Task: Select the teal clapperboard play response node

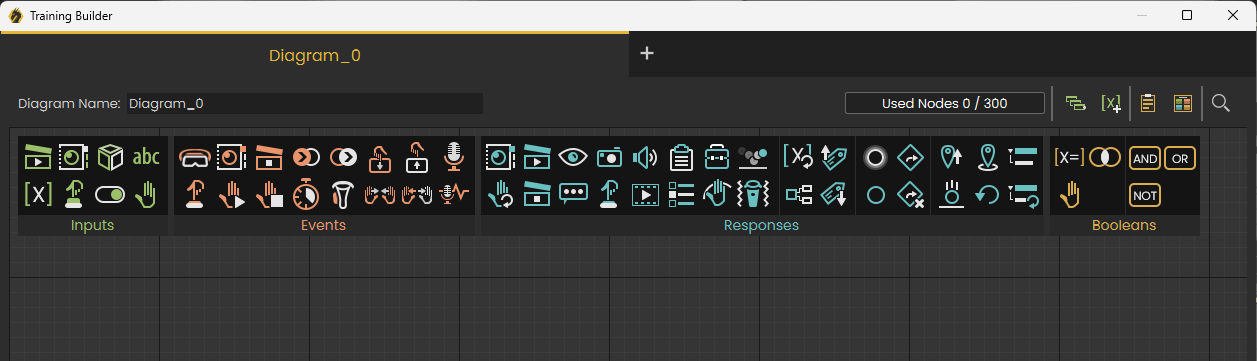Action: point(536,157)
